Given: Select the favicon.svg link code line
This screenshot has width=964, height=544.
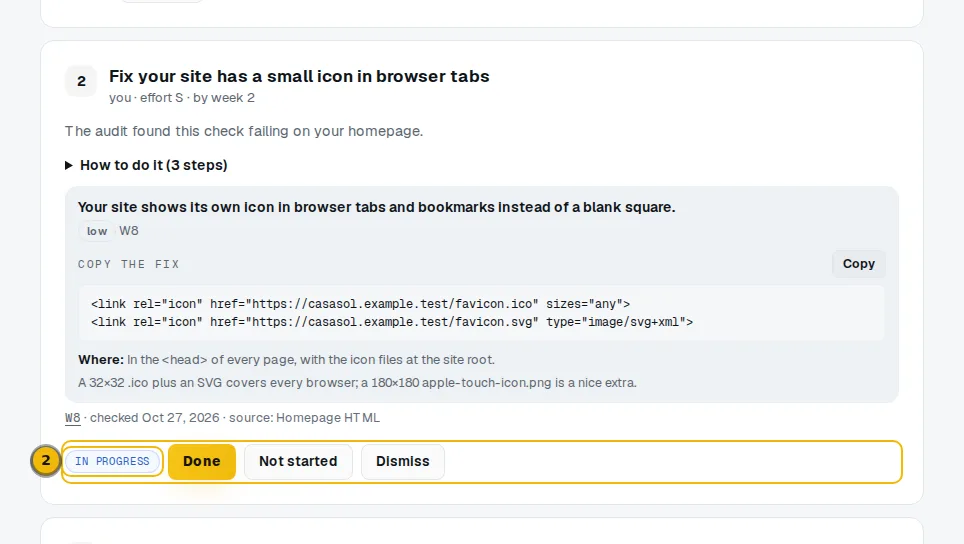Looking at the screenshot, I should tap(392, 322).
